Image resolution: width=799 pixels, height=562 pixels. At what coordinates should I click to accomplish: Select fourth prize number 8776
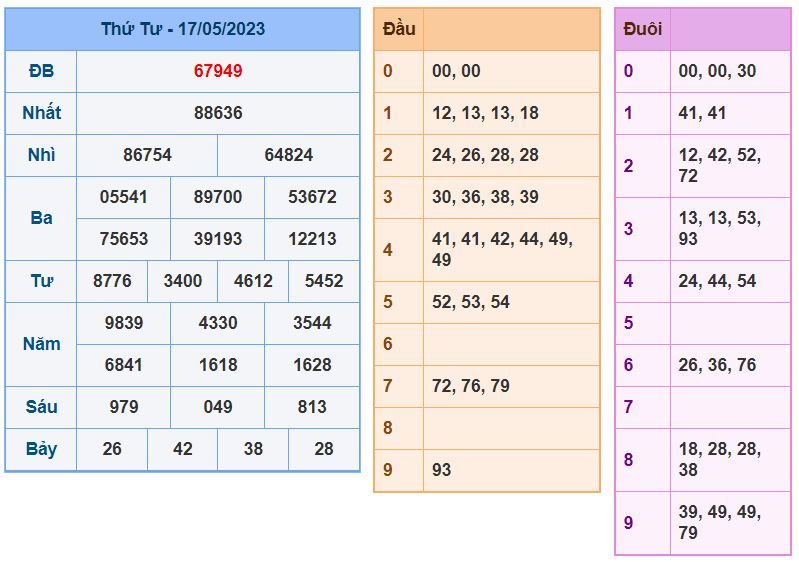(x=112, y=281)
